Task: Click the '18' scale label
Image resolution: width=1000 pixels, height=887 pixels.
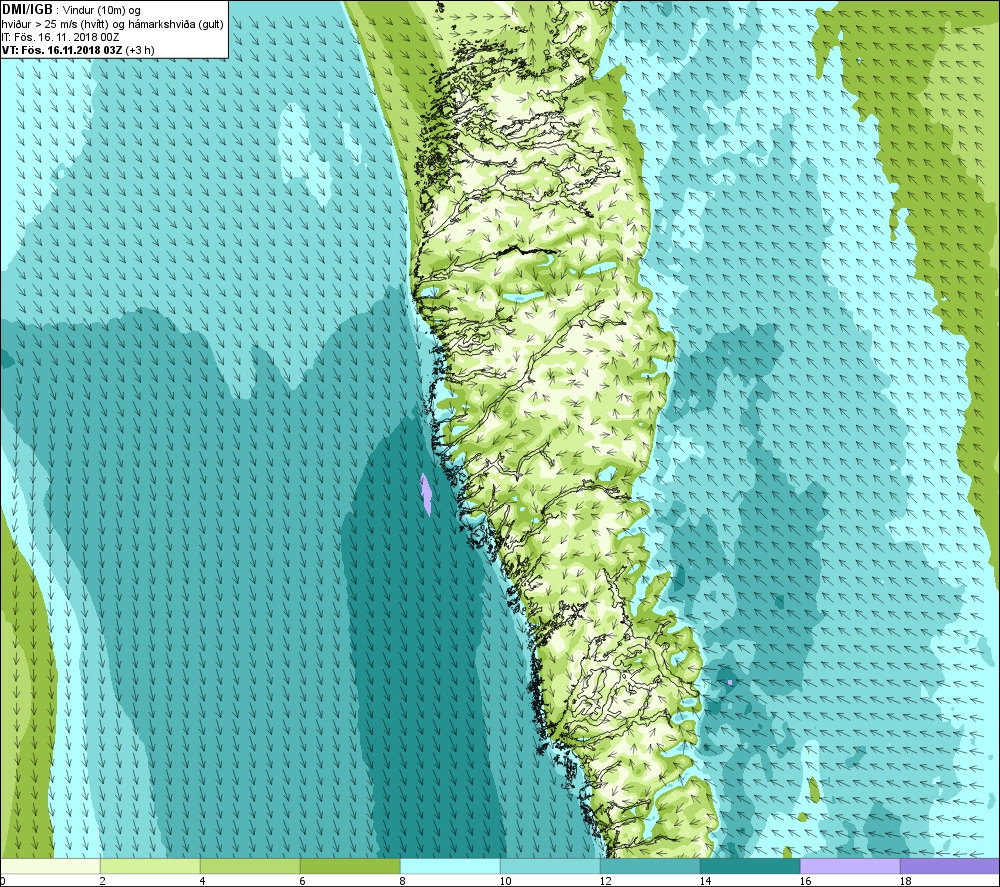Action: pos(906,881)
